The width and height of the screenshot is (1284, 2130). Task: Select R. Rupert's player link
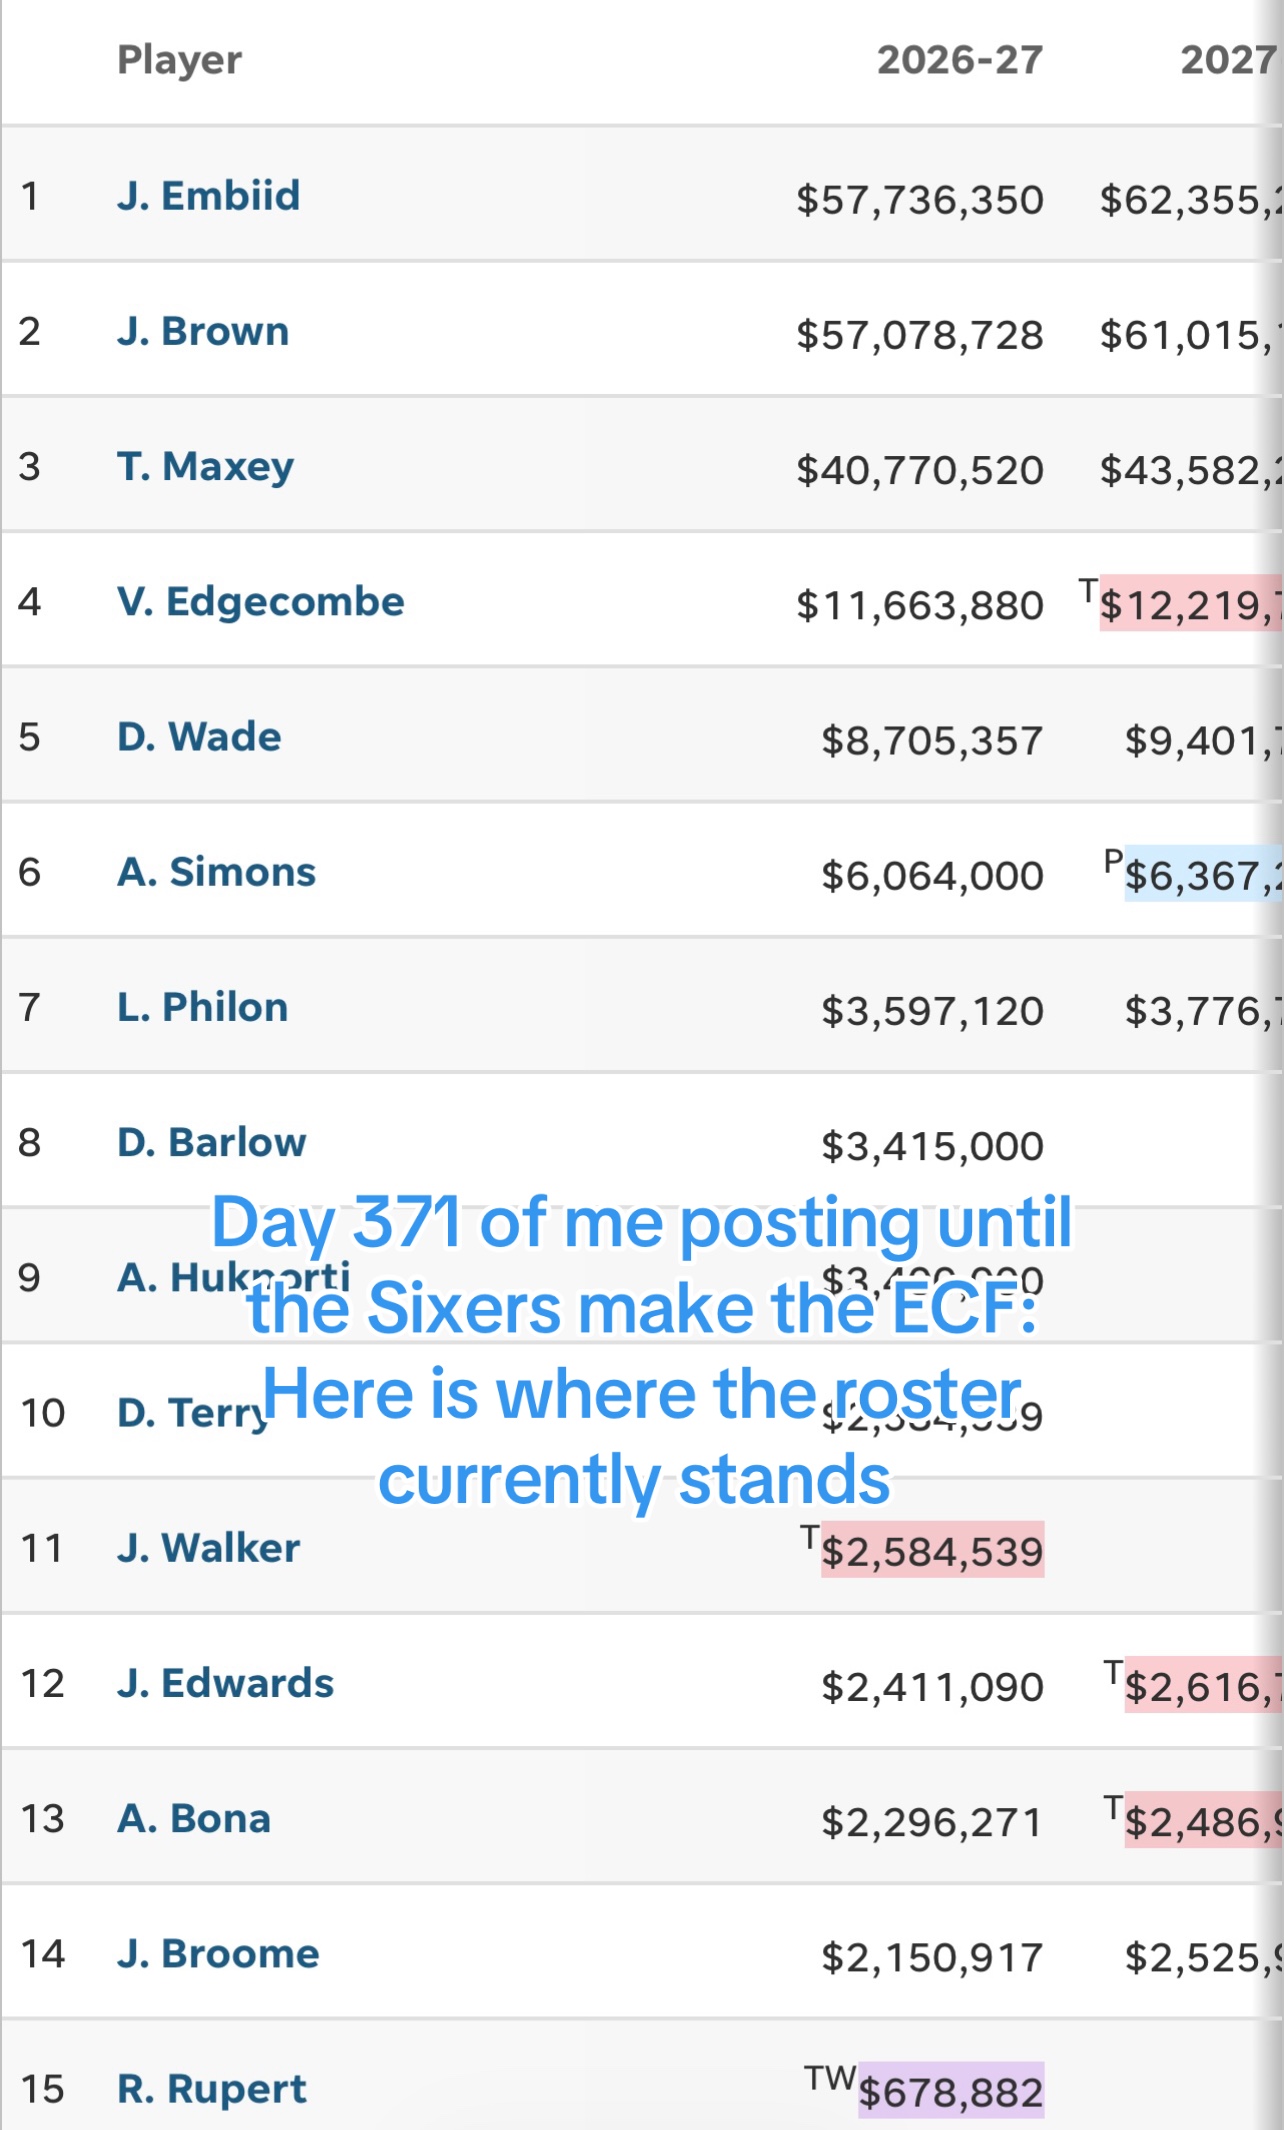tap(212, 2089)
